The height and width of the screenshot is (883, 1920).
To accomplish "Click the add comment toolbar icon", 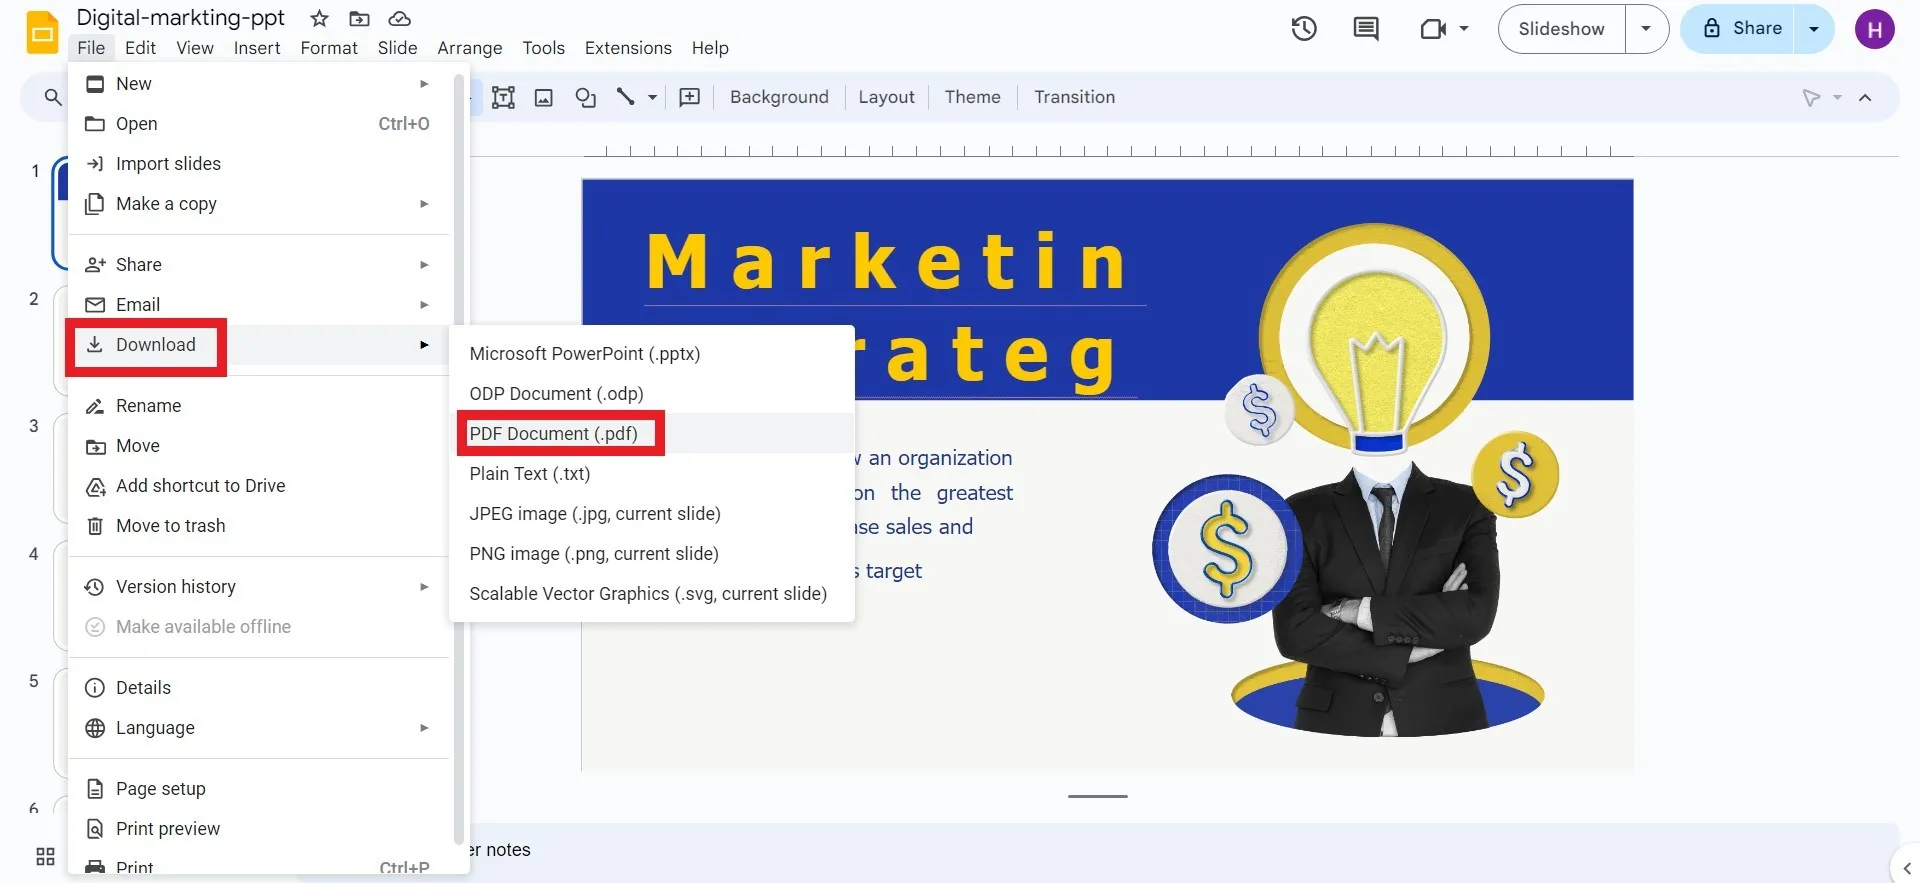I will 690,97.
